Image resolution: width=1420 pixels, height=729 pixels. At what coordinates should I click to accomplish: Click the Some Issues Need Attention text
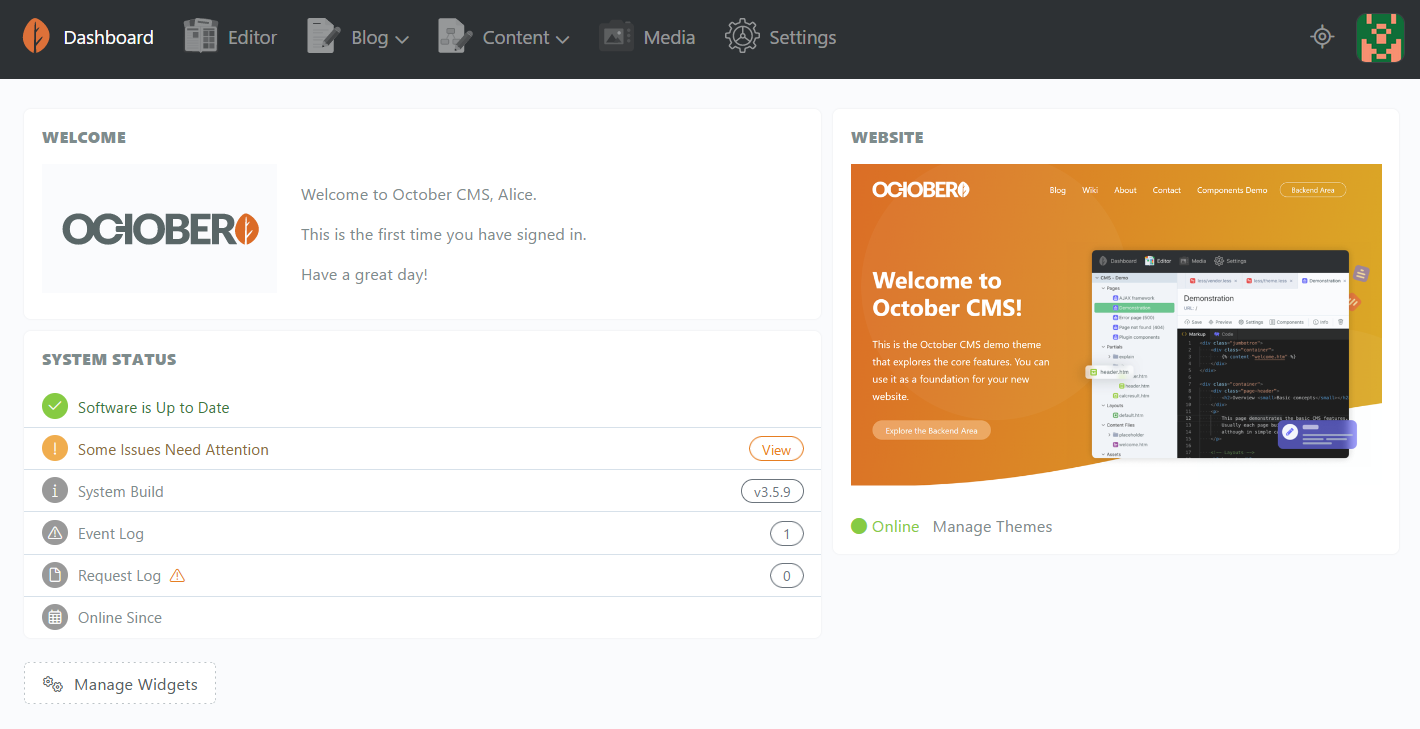pos(173,450)
